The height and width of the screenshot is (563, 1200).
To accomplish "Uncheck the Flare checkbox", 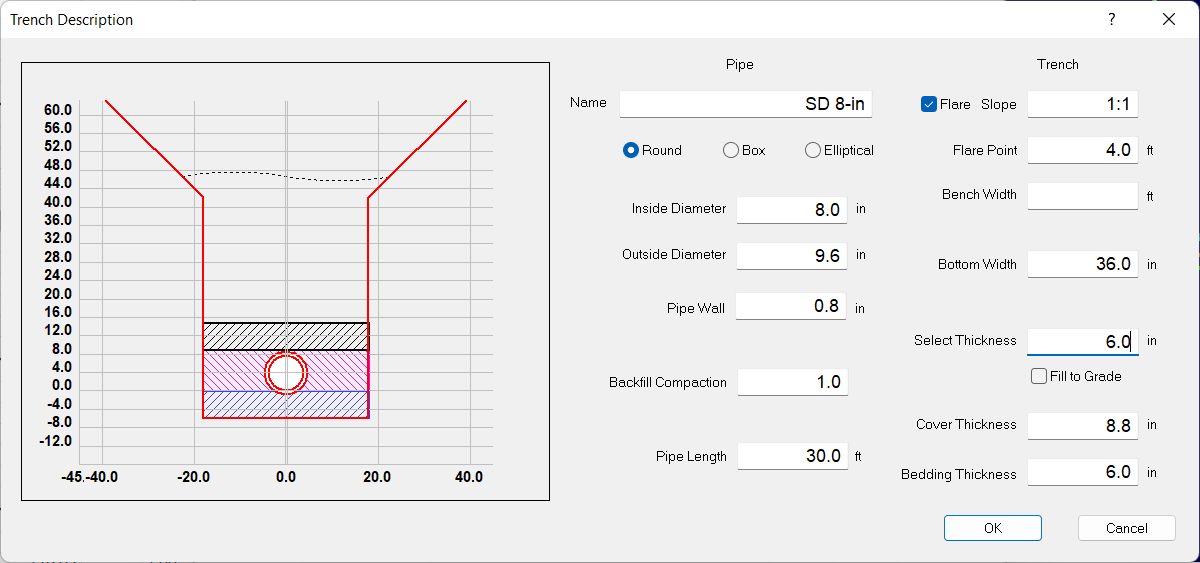I will click(x=929, y=104).
